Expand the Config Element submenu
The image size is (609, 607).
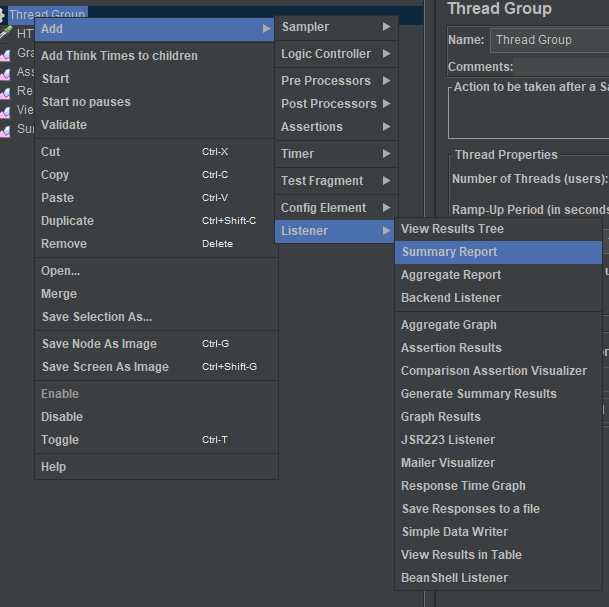pyautogui.click(x=336, y=208)
